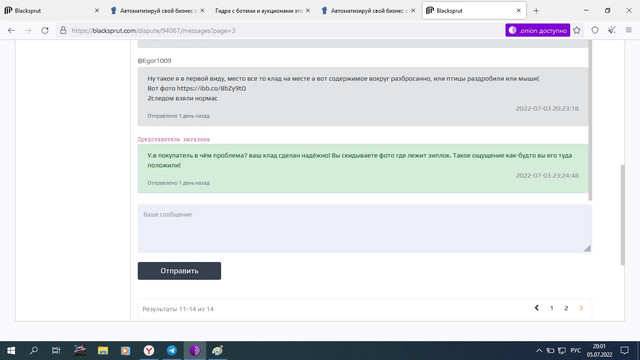Click the .onion доступно button
Image resolution: width=640 pixels, height=360 pixels.
[538, 30]
